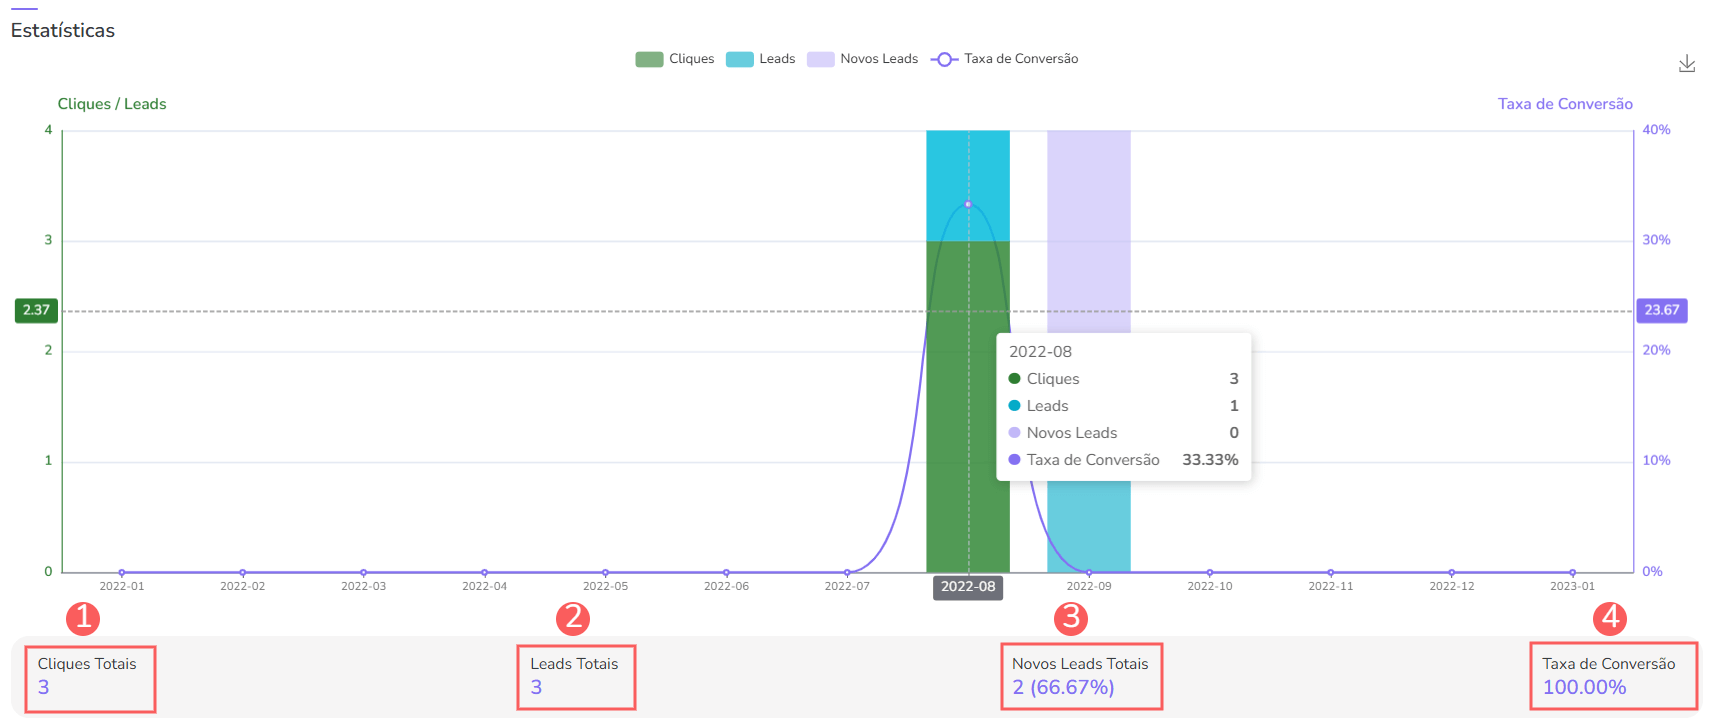Click the green 2.37 axis indicator badge
1720x726 pixels.
pos(37,310)
